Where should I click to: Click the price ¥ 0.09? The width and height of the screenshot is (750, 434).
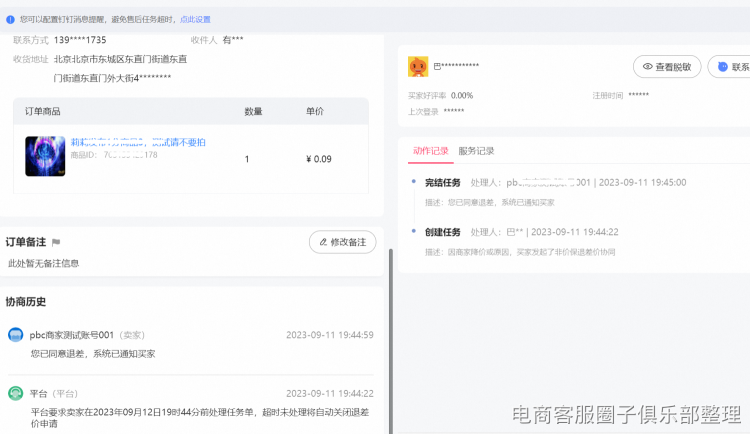(319, 159)
